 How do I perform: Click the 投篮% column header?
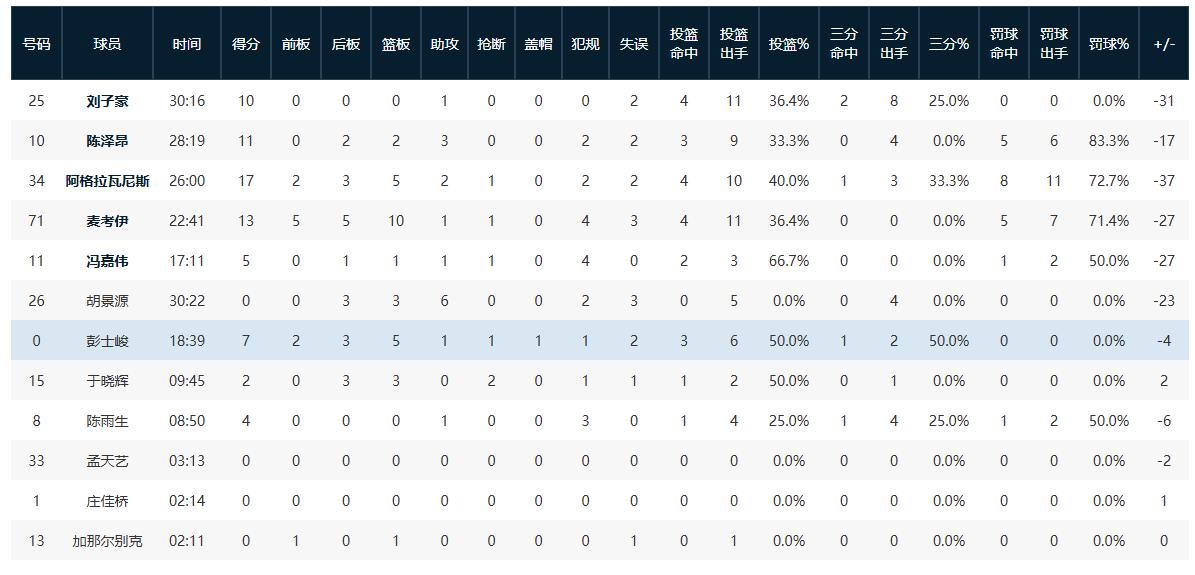pyautogui.click(x=789, y=44)
